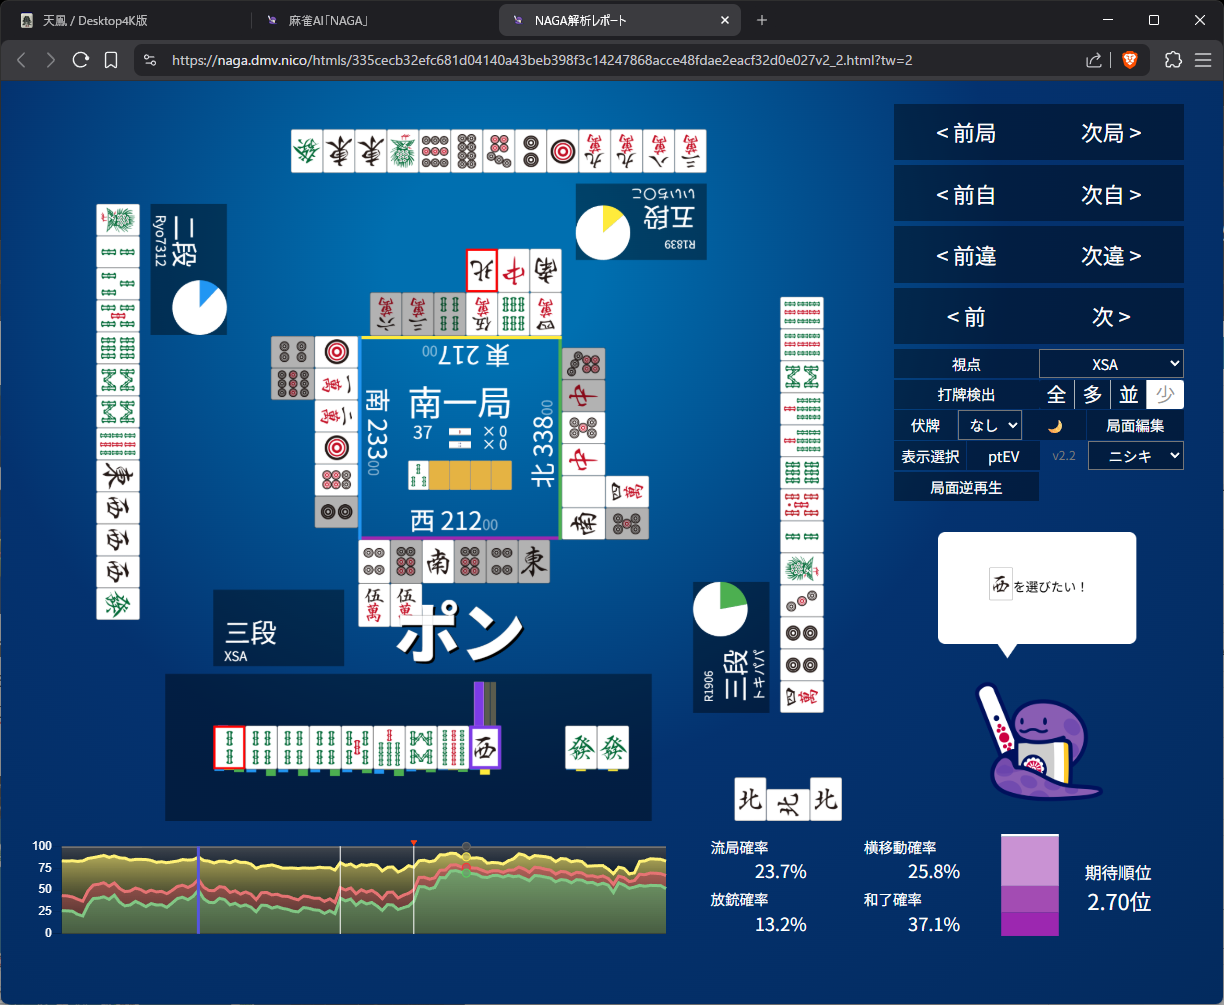Click the 局面編集 button
Image resolution: width=1224 pixels, height=1005 pixels.
(1135, 425)
